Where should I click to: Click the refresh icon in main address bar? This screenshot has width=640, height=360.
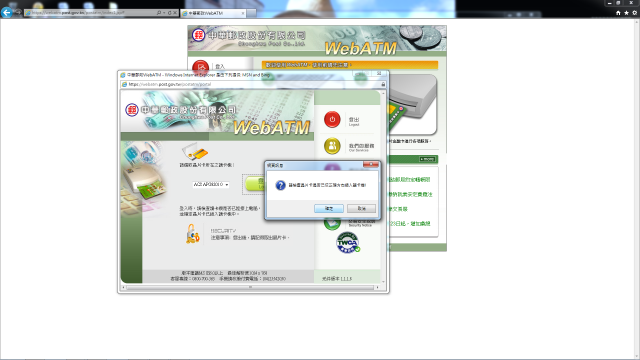pos(170,13)
